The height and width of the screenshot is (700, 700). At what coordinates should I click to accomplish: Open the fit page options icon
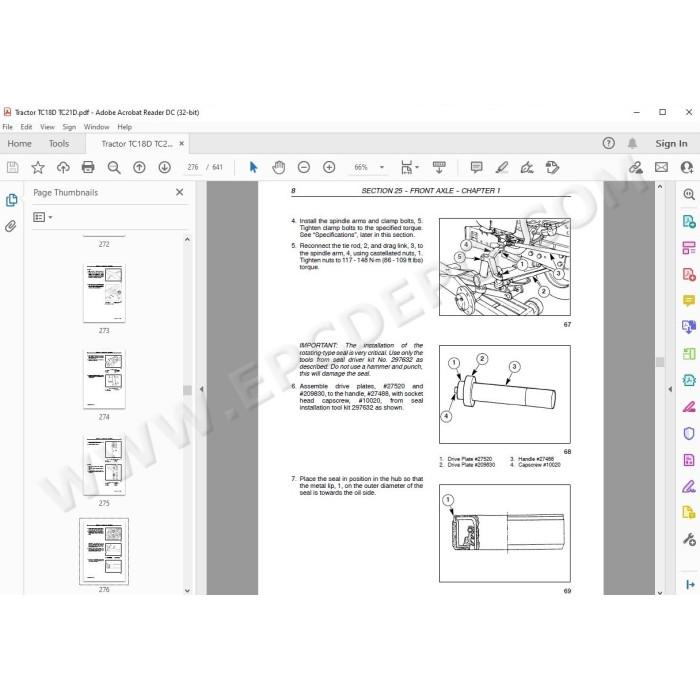407,167
